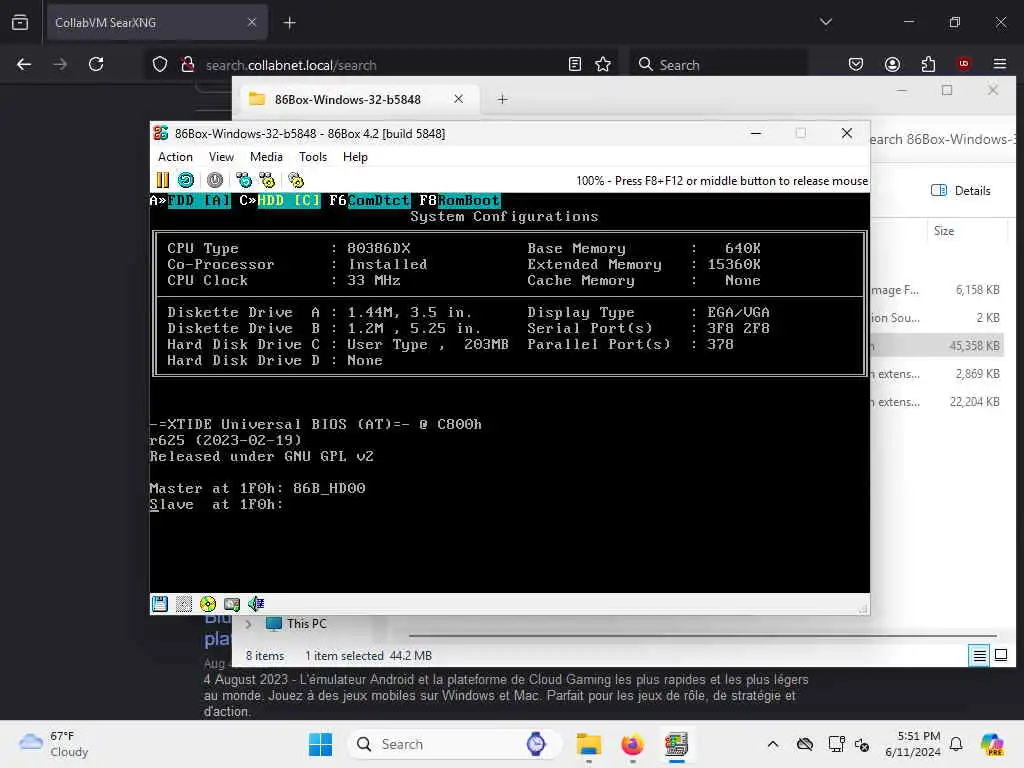Open Firefox application menu
Viewport: 1024px width, 768px height.
click(x=1000, y=64)
